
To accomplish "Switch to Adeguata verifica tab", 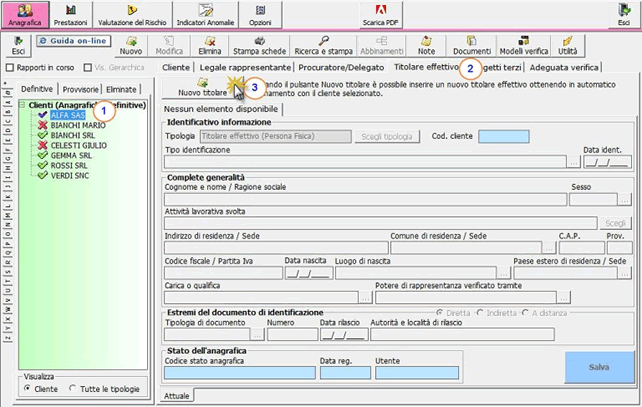I will pos(564,68).
